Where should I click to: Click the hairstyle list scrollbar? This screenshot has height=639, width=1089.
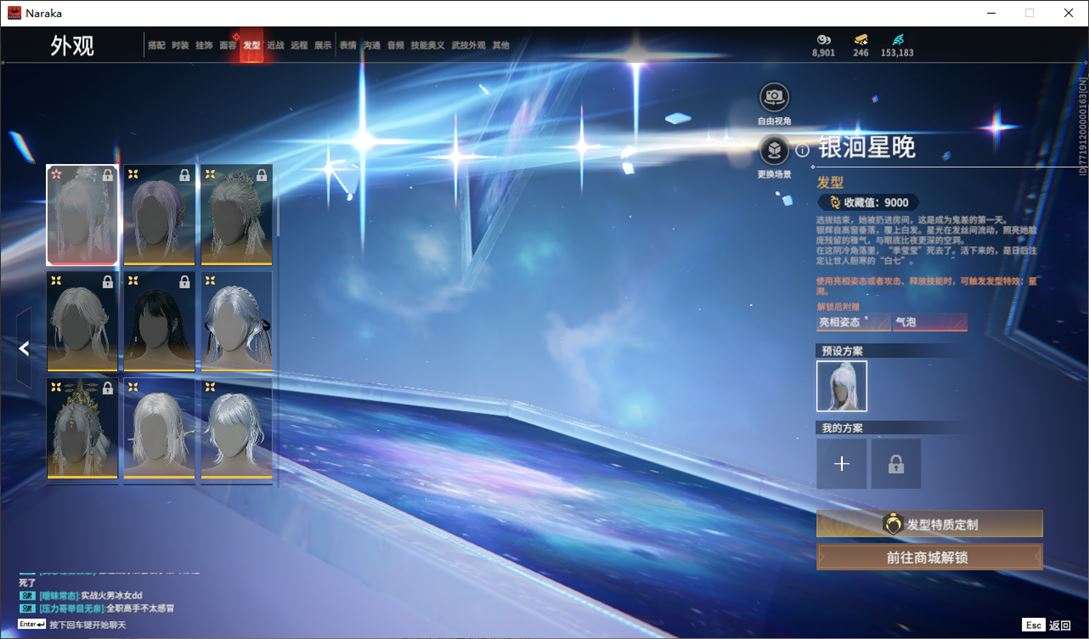coord(277,201)
